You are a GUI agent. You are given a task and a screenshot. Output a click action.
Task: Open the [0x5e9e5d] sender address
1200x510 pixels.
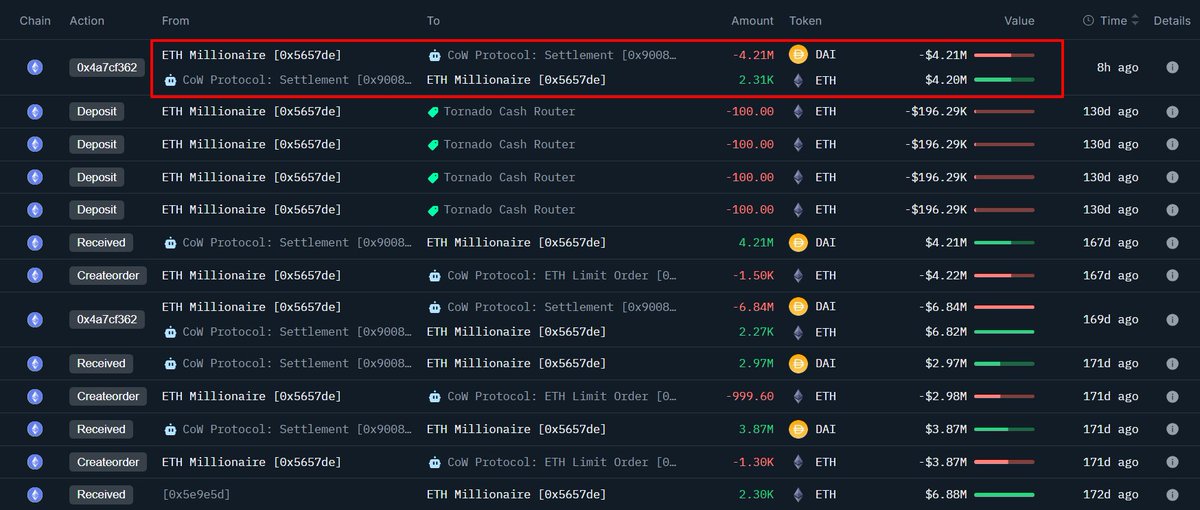pyautogui.click(x=196, y=495)
